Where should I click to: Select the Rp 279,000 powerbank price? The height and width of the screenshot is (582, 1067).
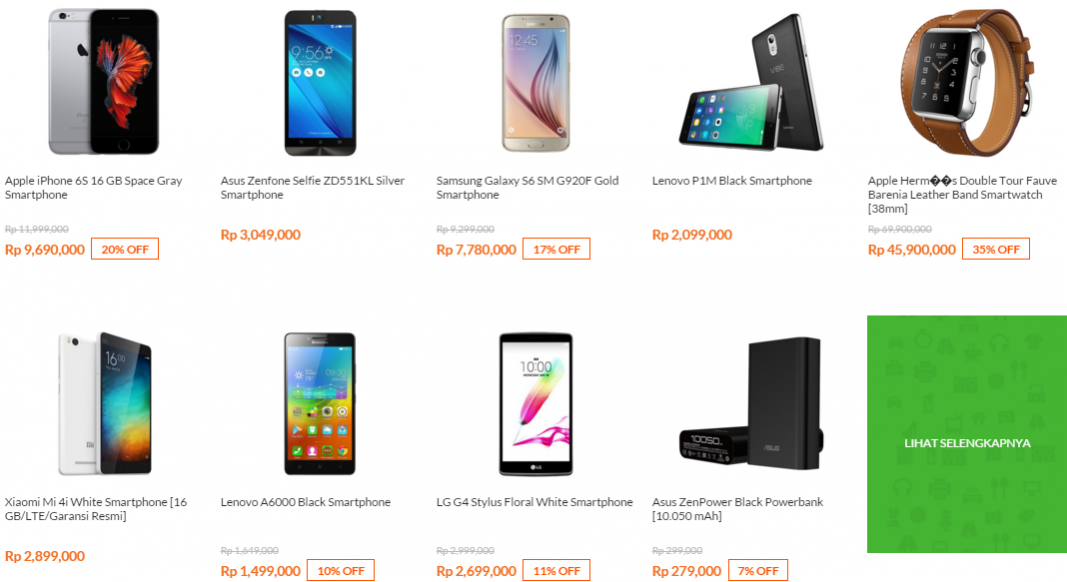coord(686,571)
